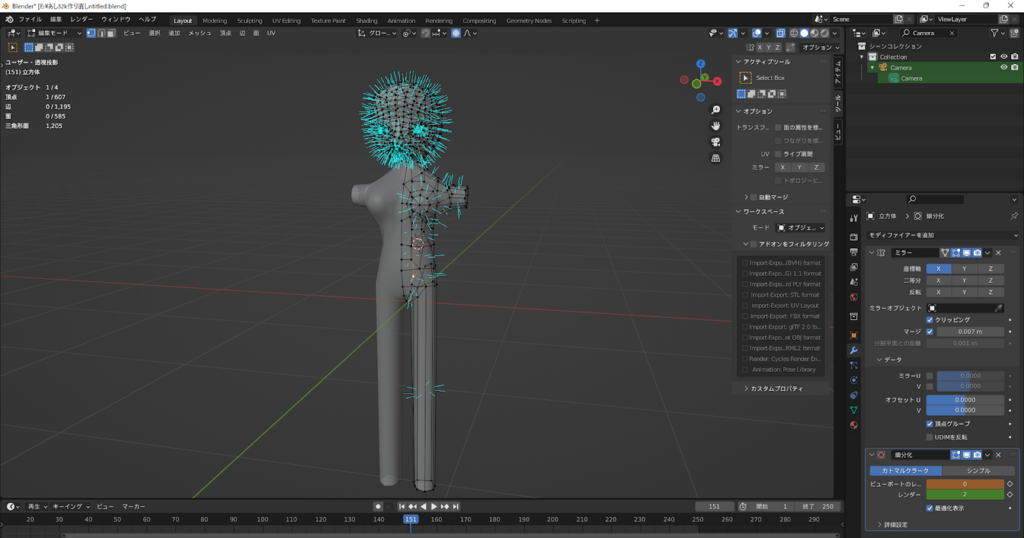Click the current frame field showing 151

[714, 506]
